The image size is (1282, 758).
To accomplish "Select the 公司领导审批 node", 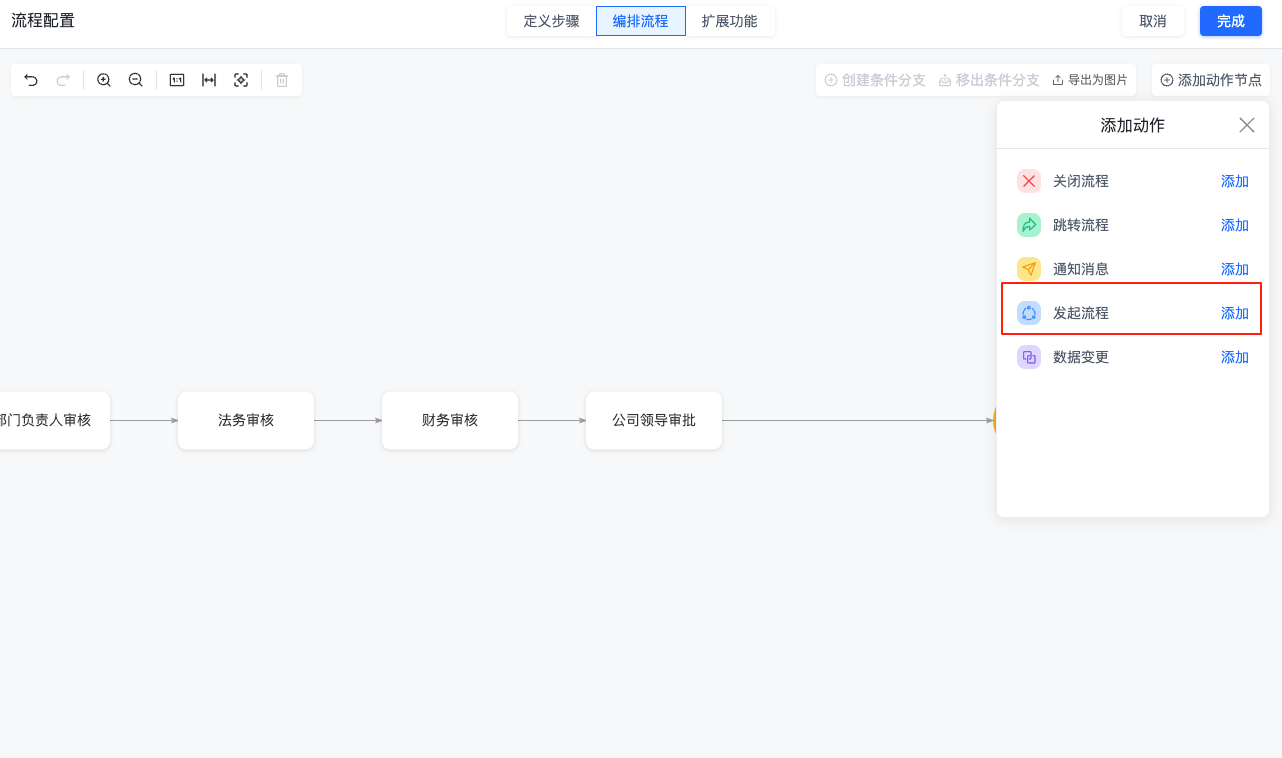I will click(x=654, y=420).
